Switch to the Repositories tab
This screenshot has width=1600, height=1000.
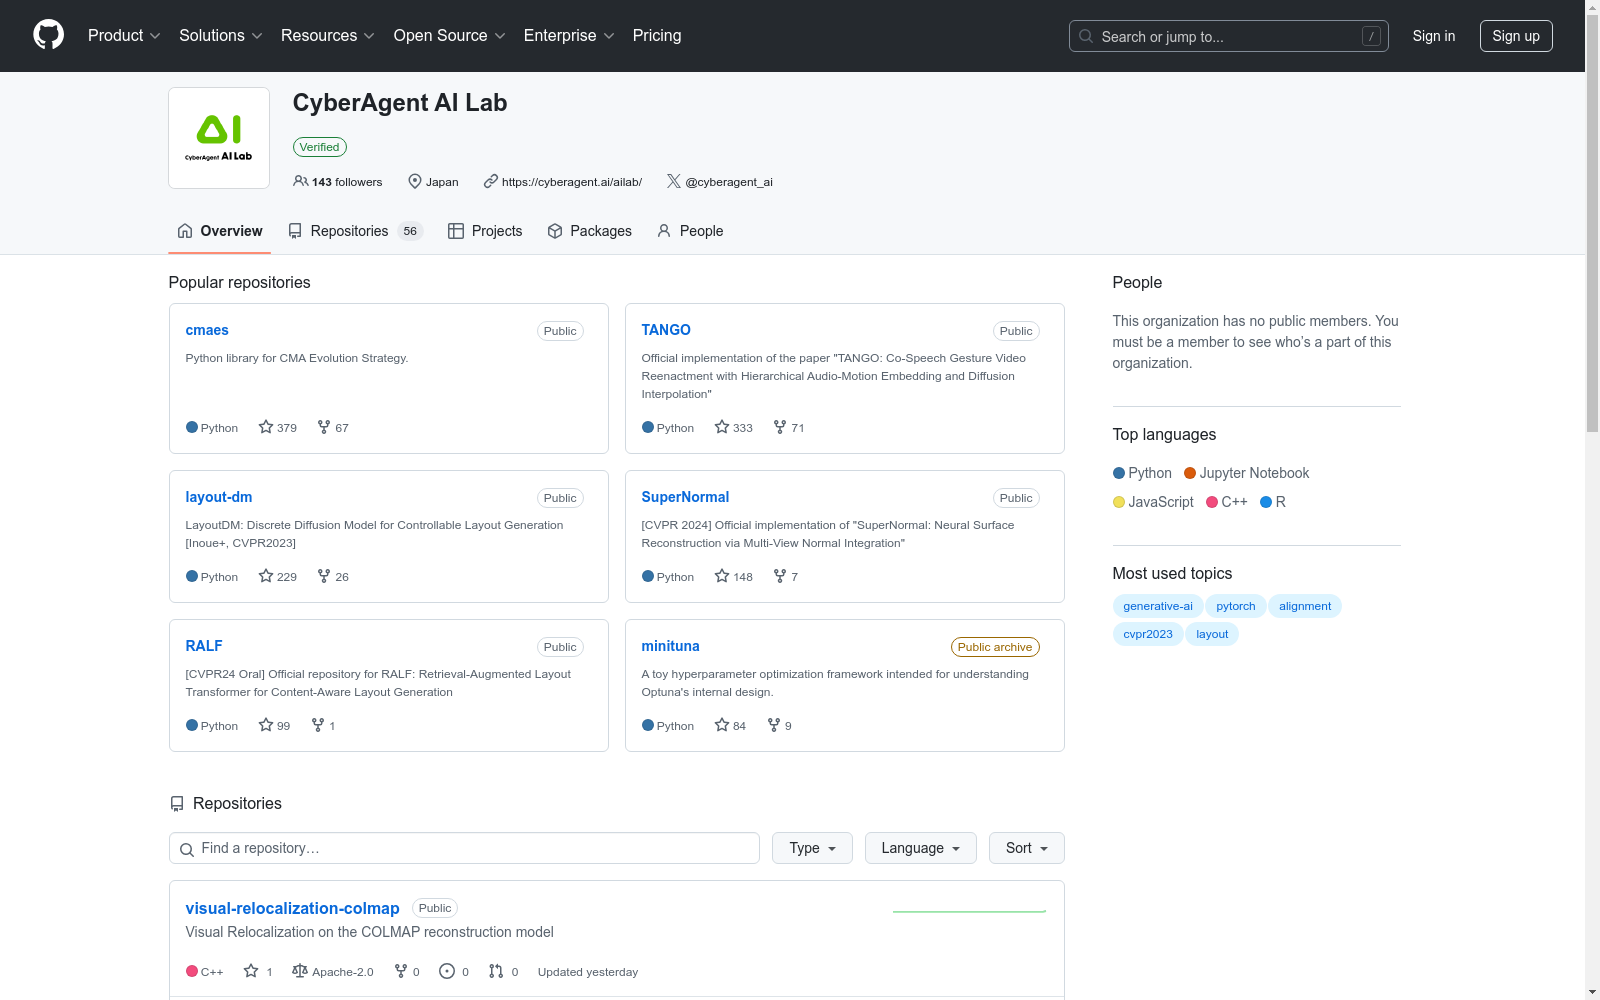356,231
